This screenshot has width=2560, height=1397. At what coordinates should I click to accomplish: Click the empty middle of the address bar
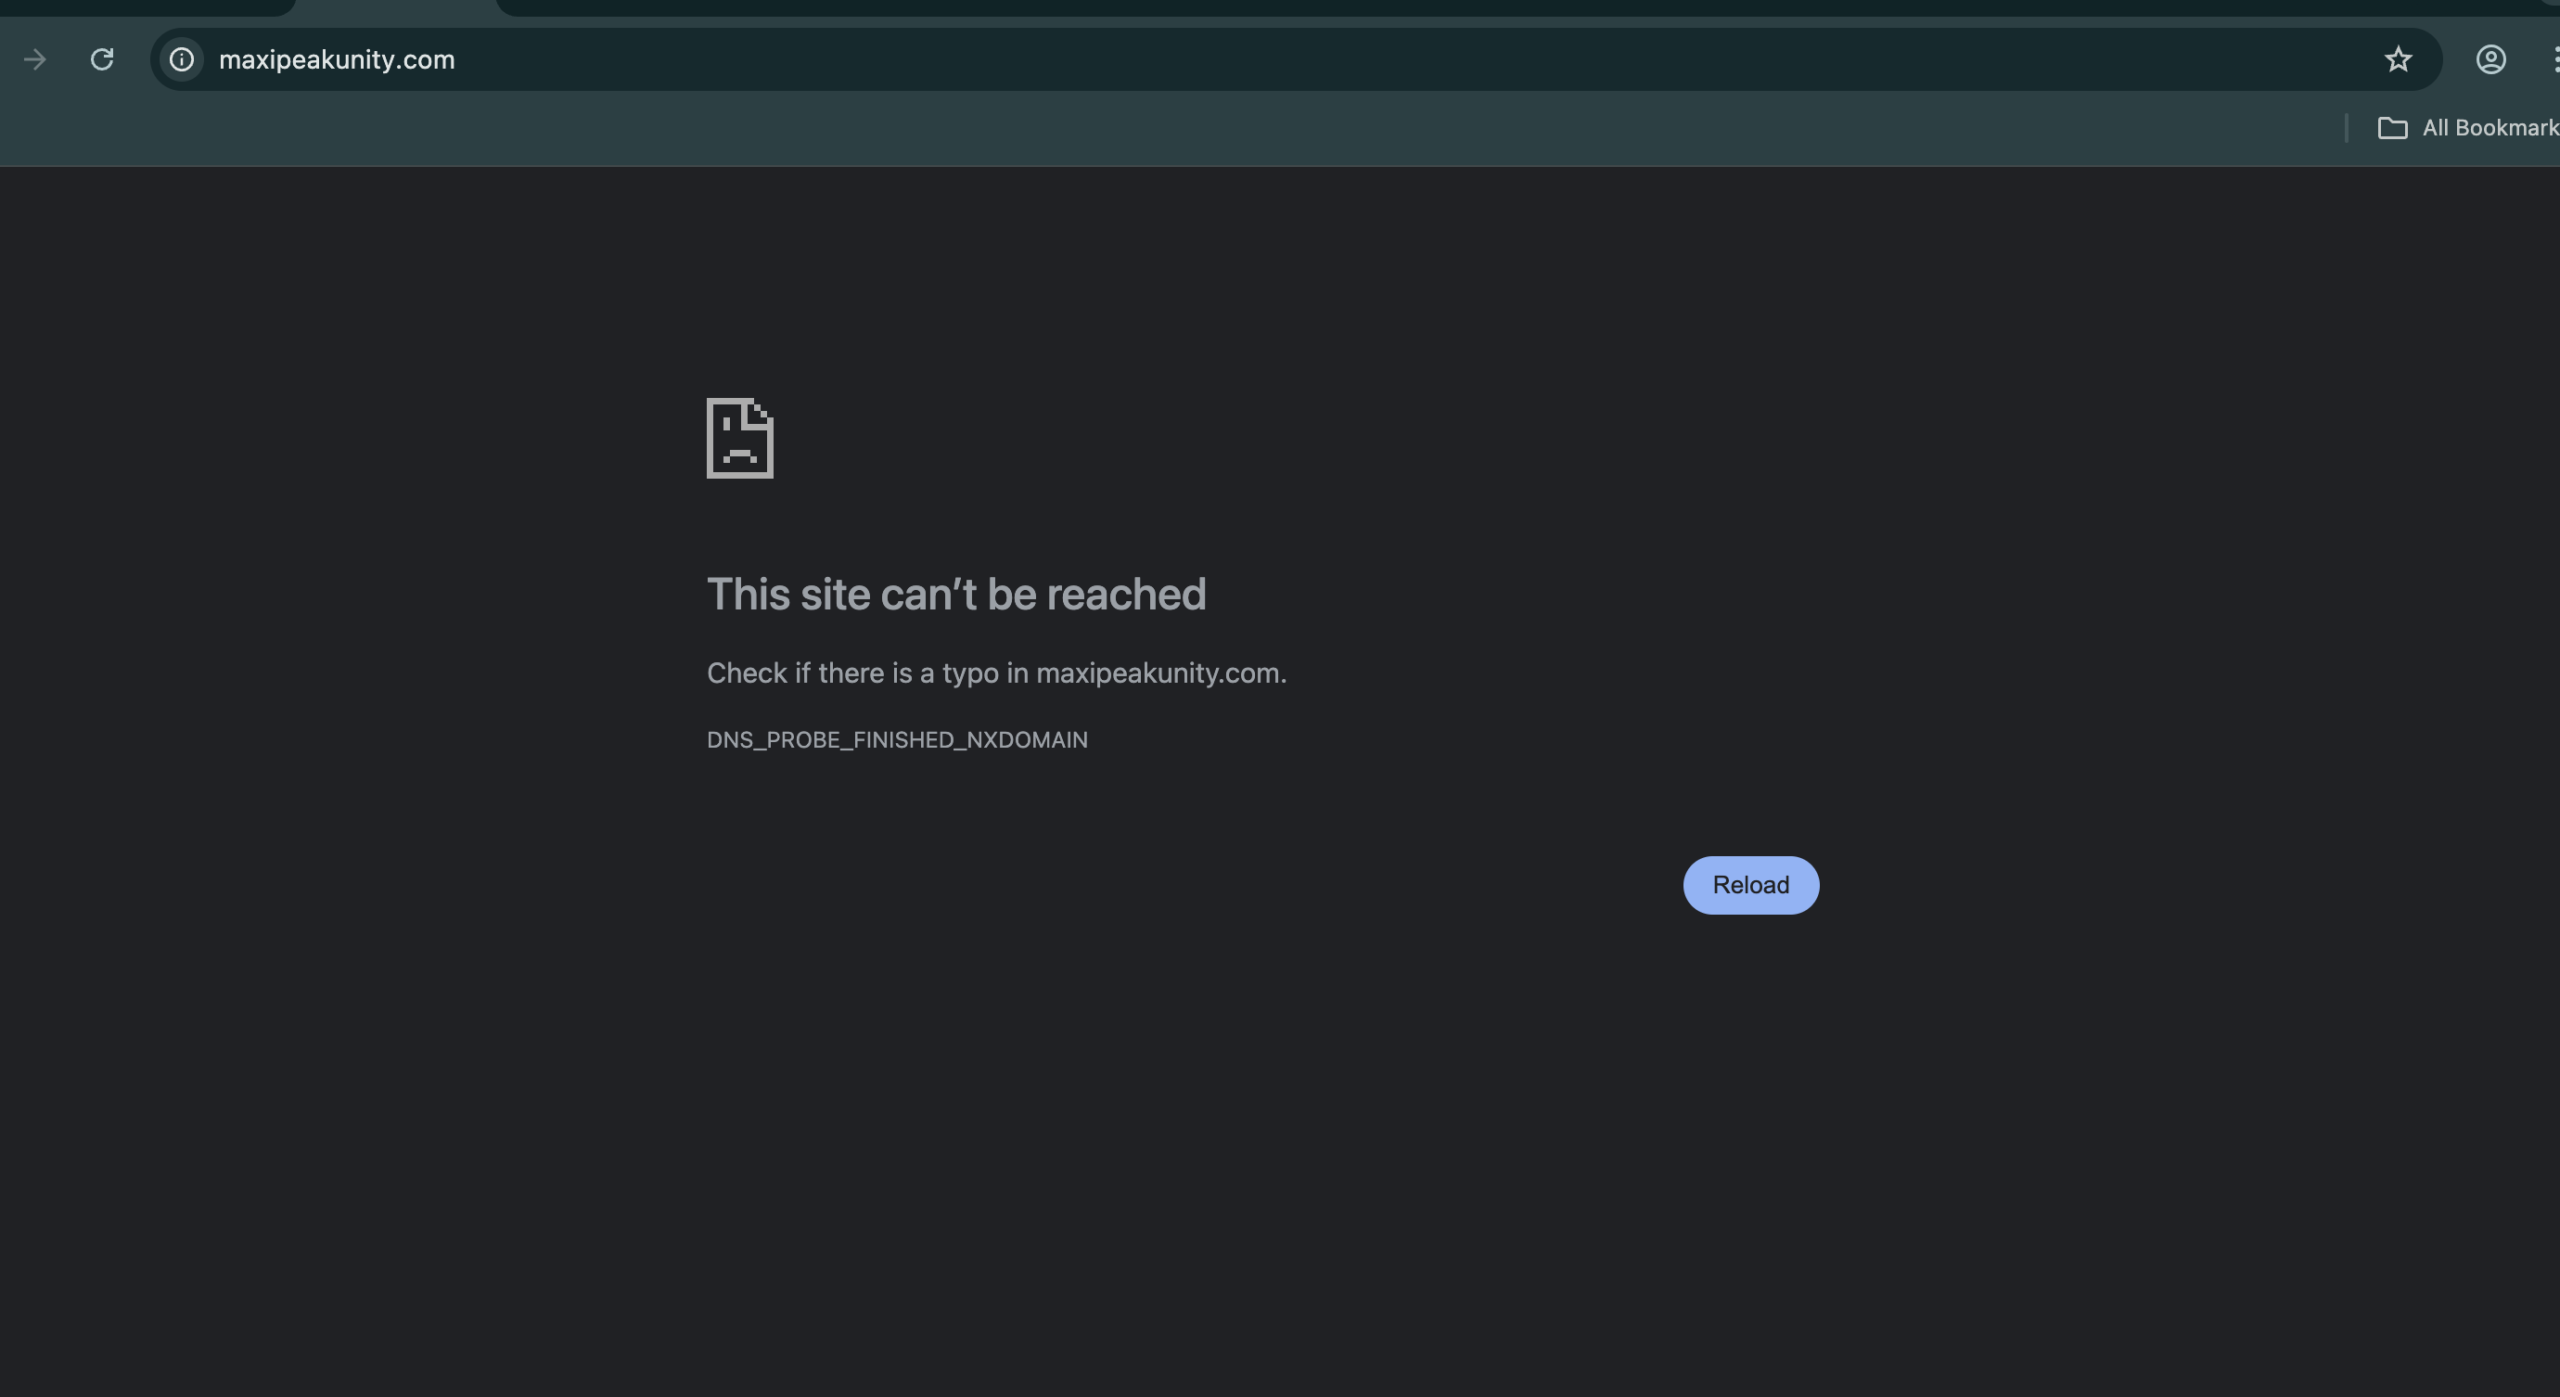[x=1300, y=60]
